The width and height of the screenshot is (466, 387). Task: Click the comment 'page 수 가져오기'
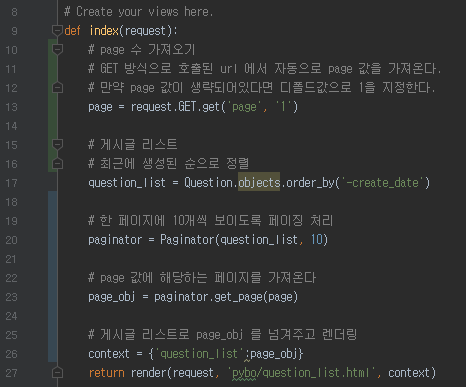pyautogui.click(x=142, y=50)
